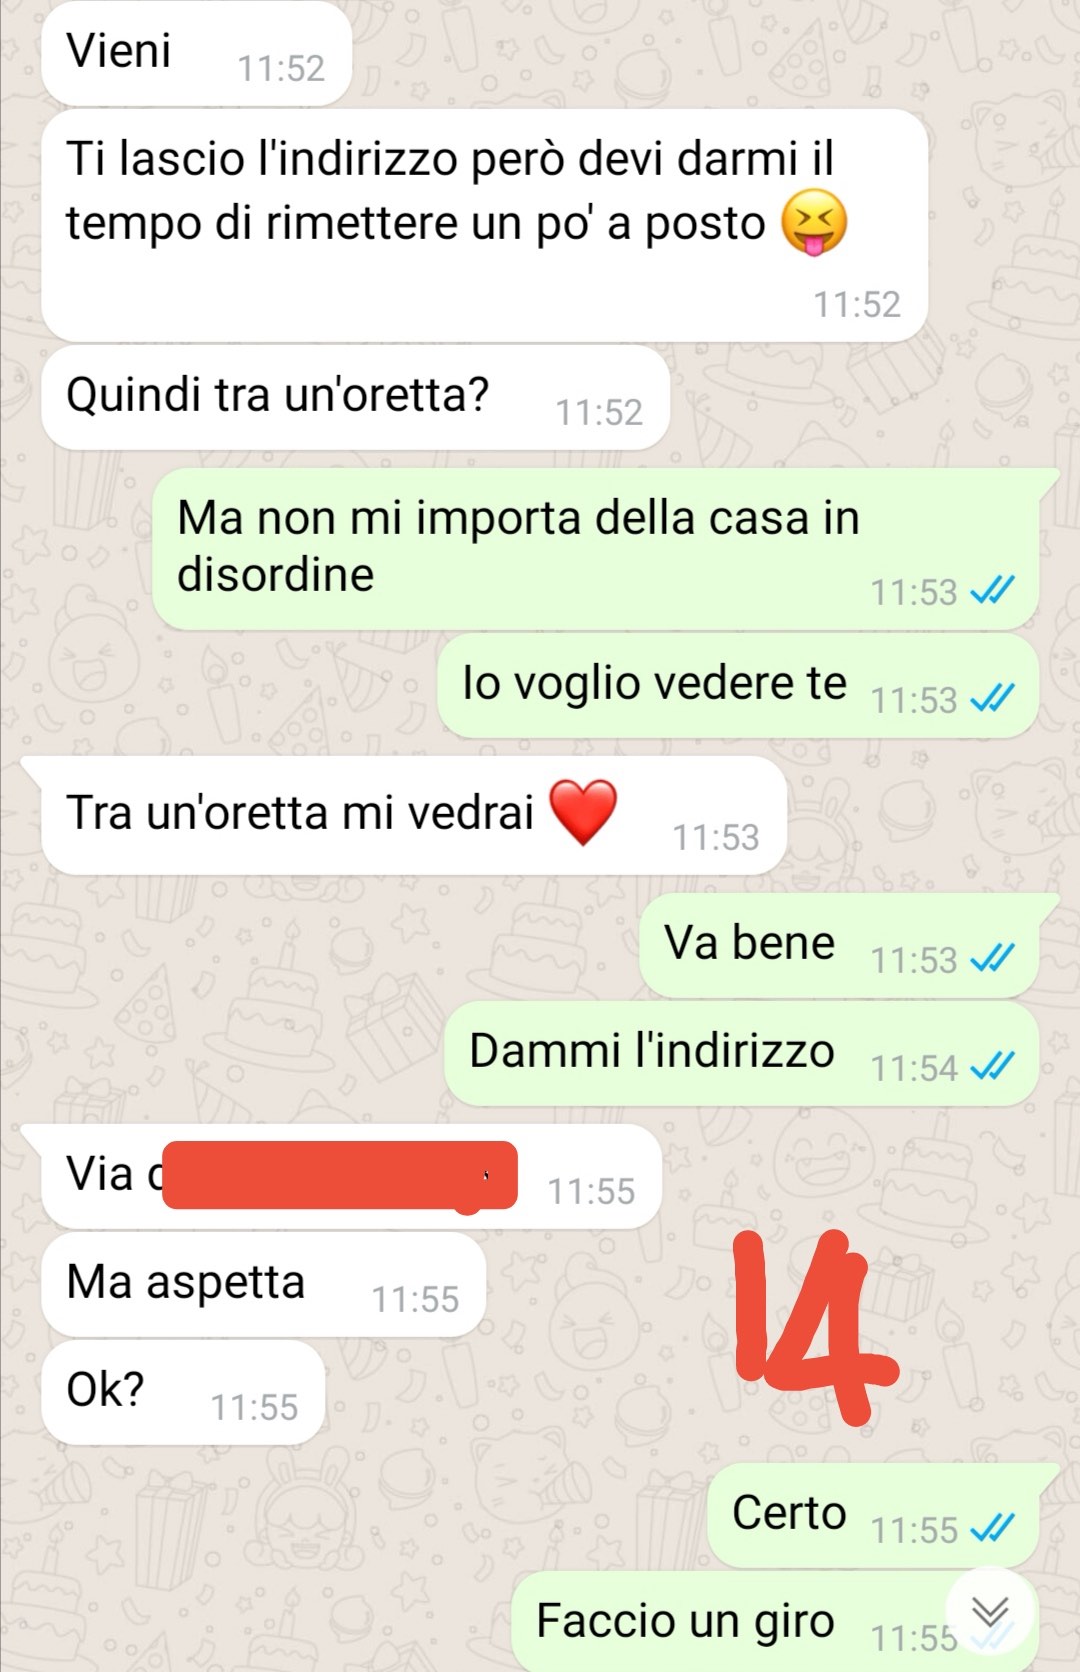
Task: Tap read receipt ticks on 'Io voglio vedere te'
Action: click(x=993, y=697)
